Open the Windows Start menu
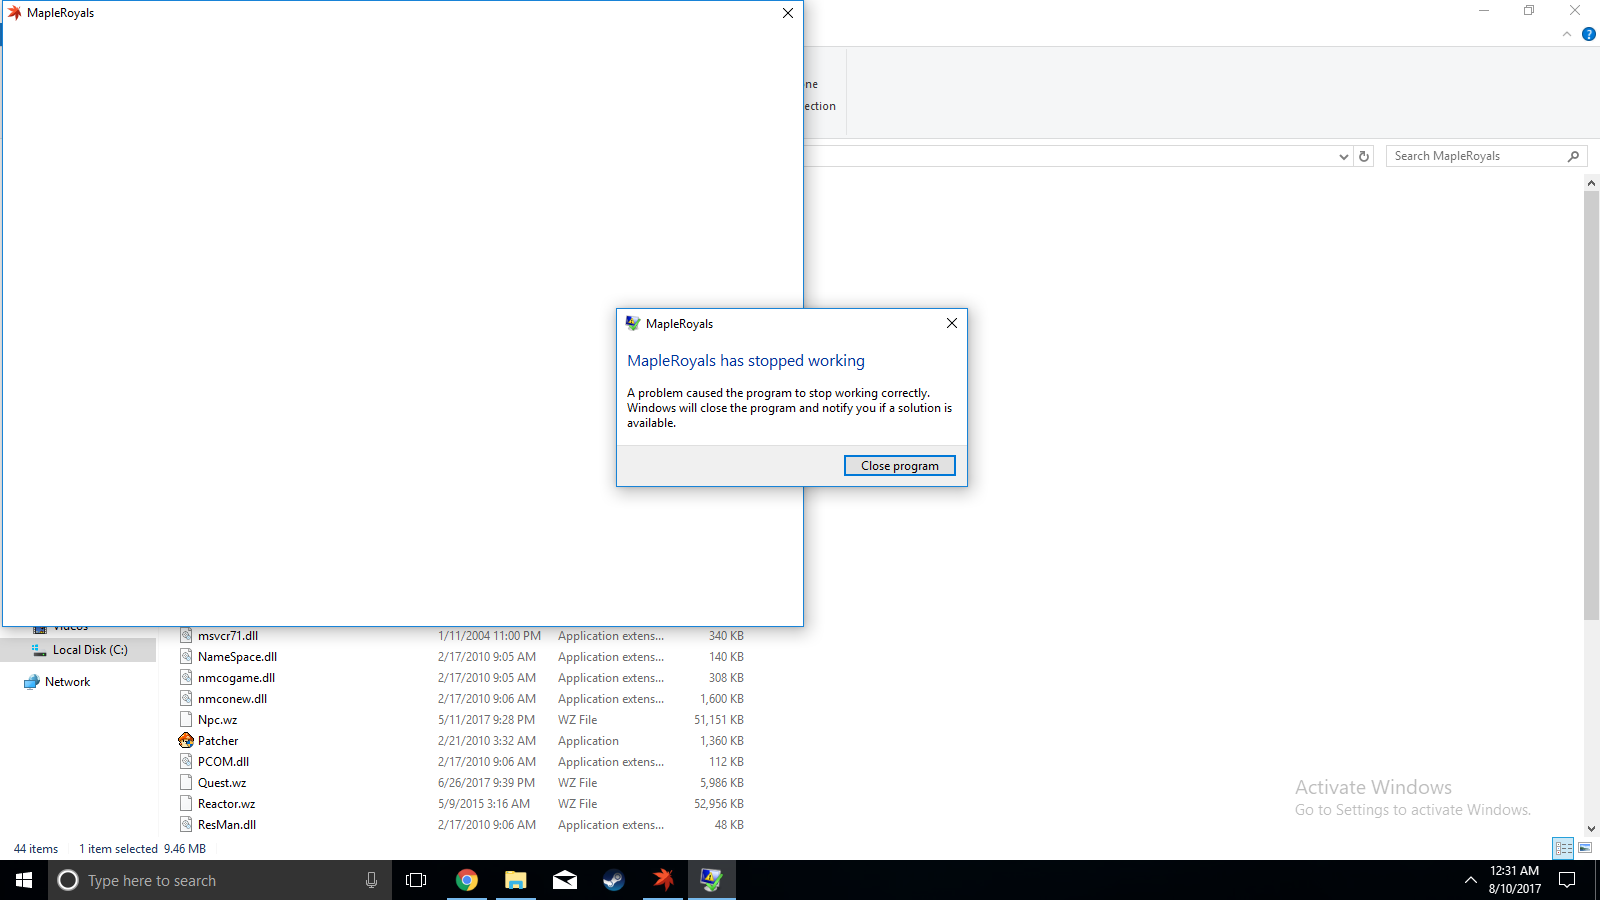Viewport: 1600px width, 900px height. [24, 880]
